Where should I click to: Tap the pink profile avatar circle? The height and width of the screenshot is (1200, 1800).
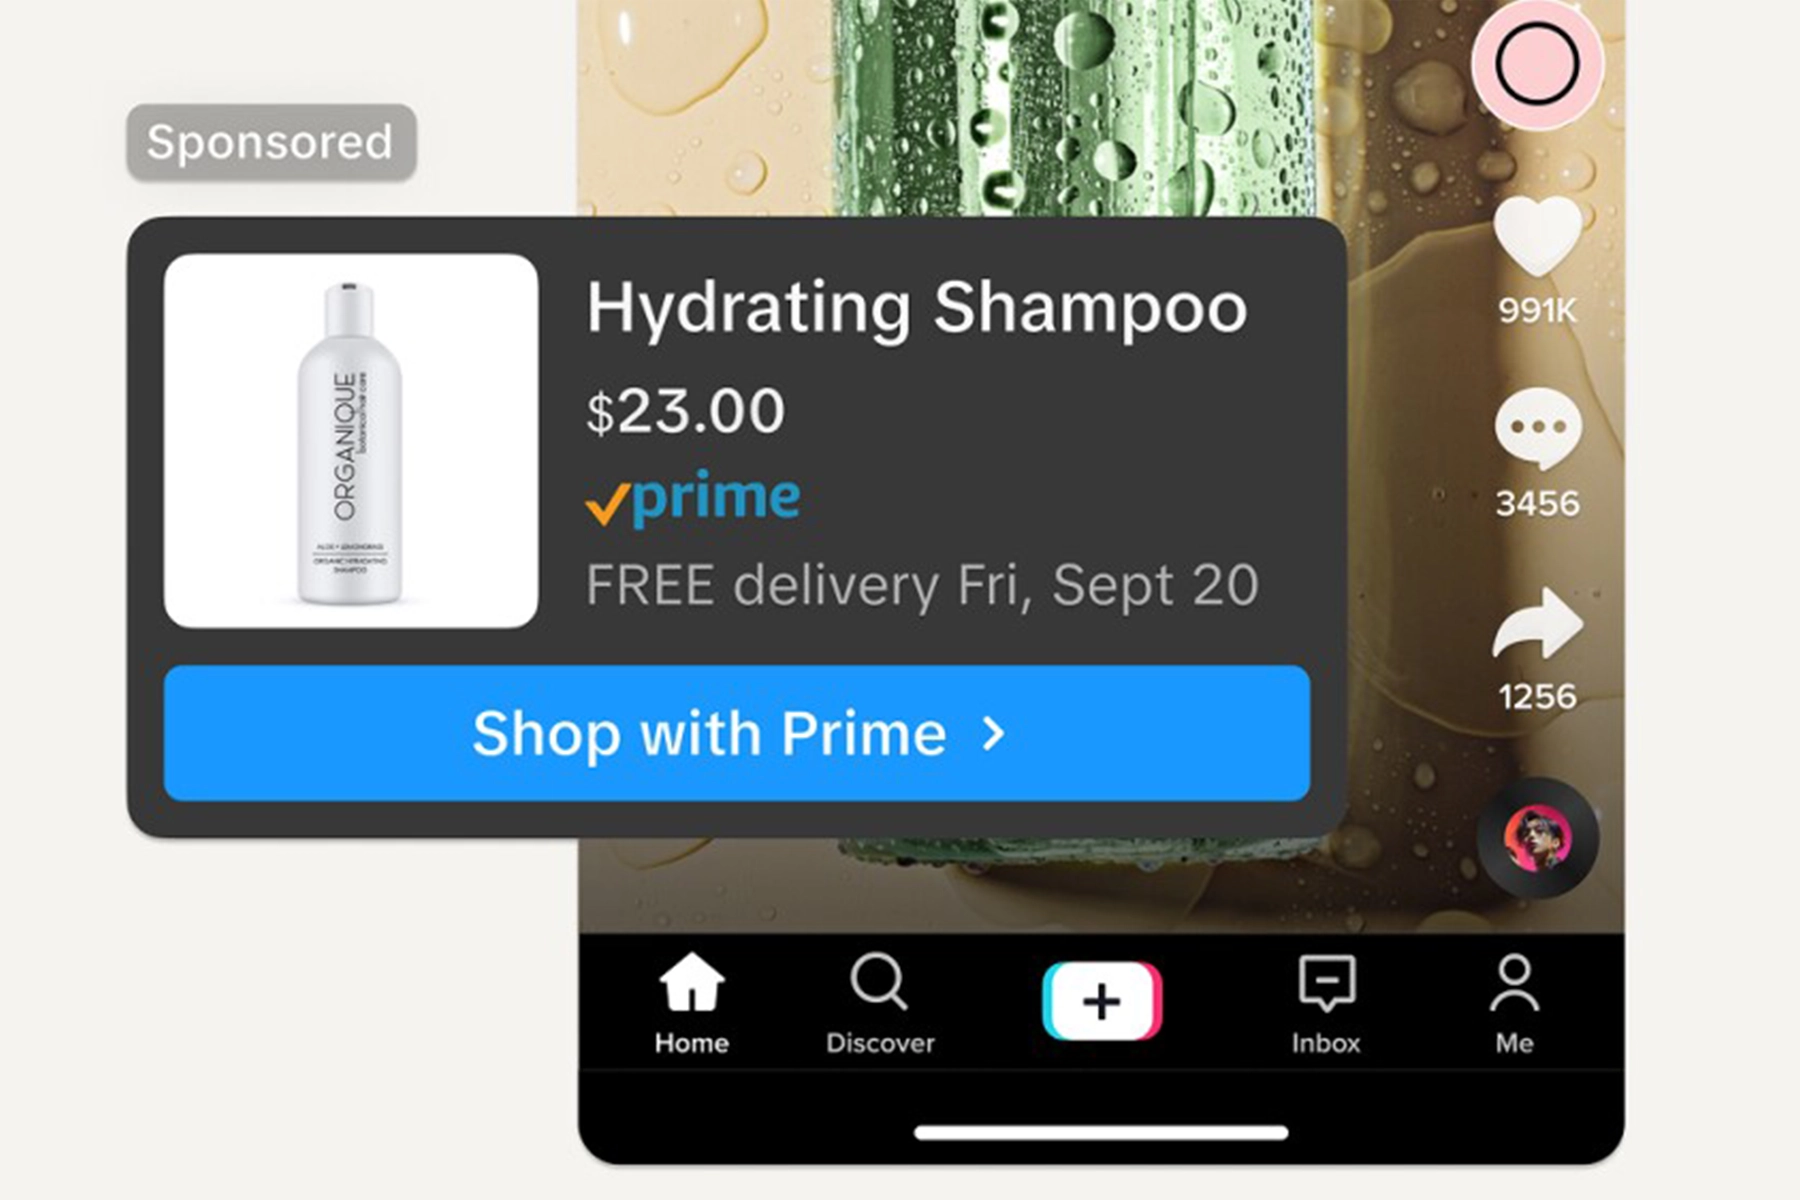pyautogui.click(x=1537, y=64)
